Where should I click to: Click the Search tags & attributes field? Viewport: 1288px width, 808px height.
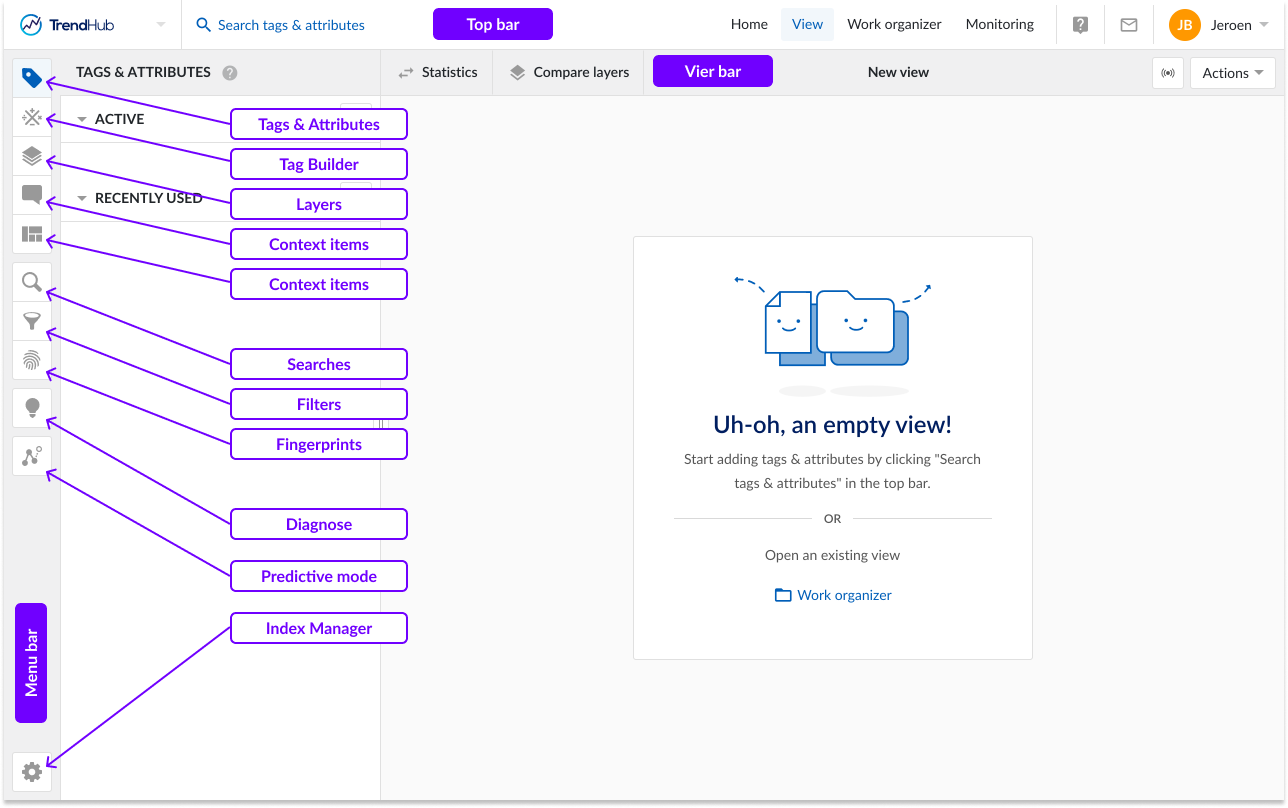(290, 25)
